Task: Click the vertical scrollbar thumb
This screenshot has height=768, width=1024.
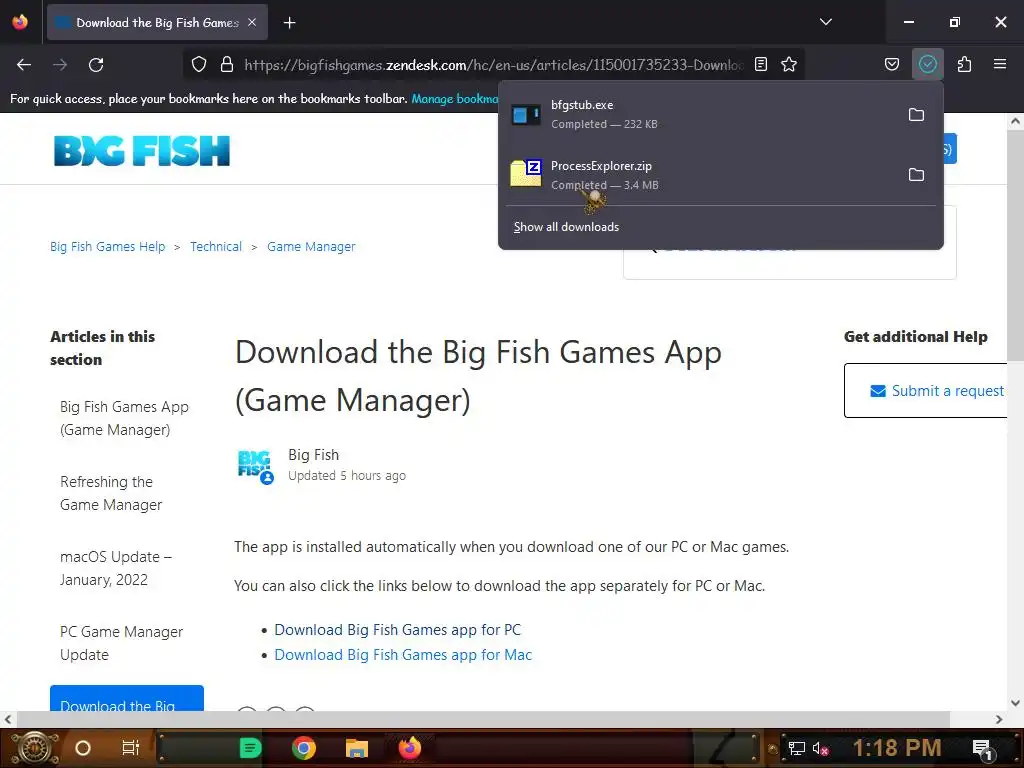Action: 1015,245
